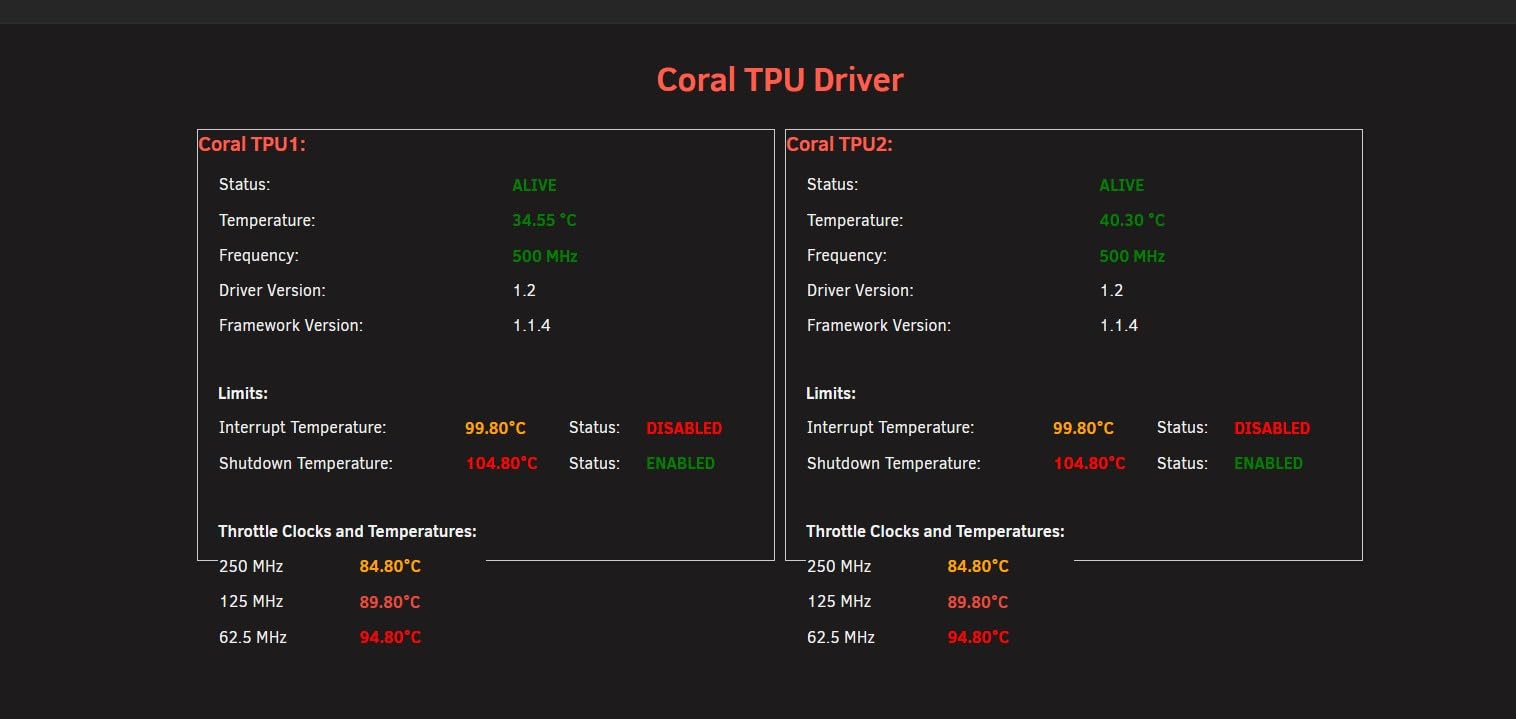Click TPU2 shutdown ENABLED status

(x=1268, y=463)
